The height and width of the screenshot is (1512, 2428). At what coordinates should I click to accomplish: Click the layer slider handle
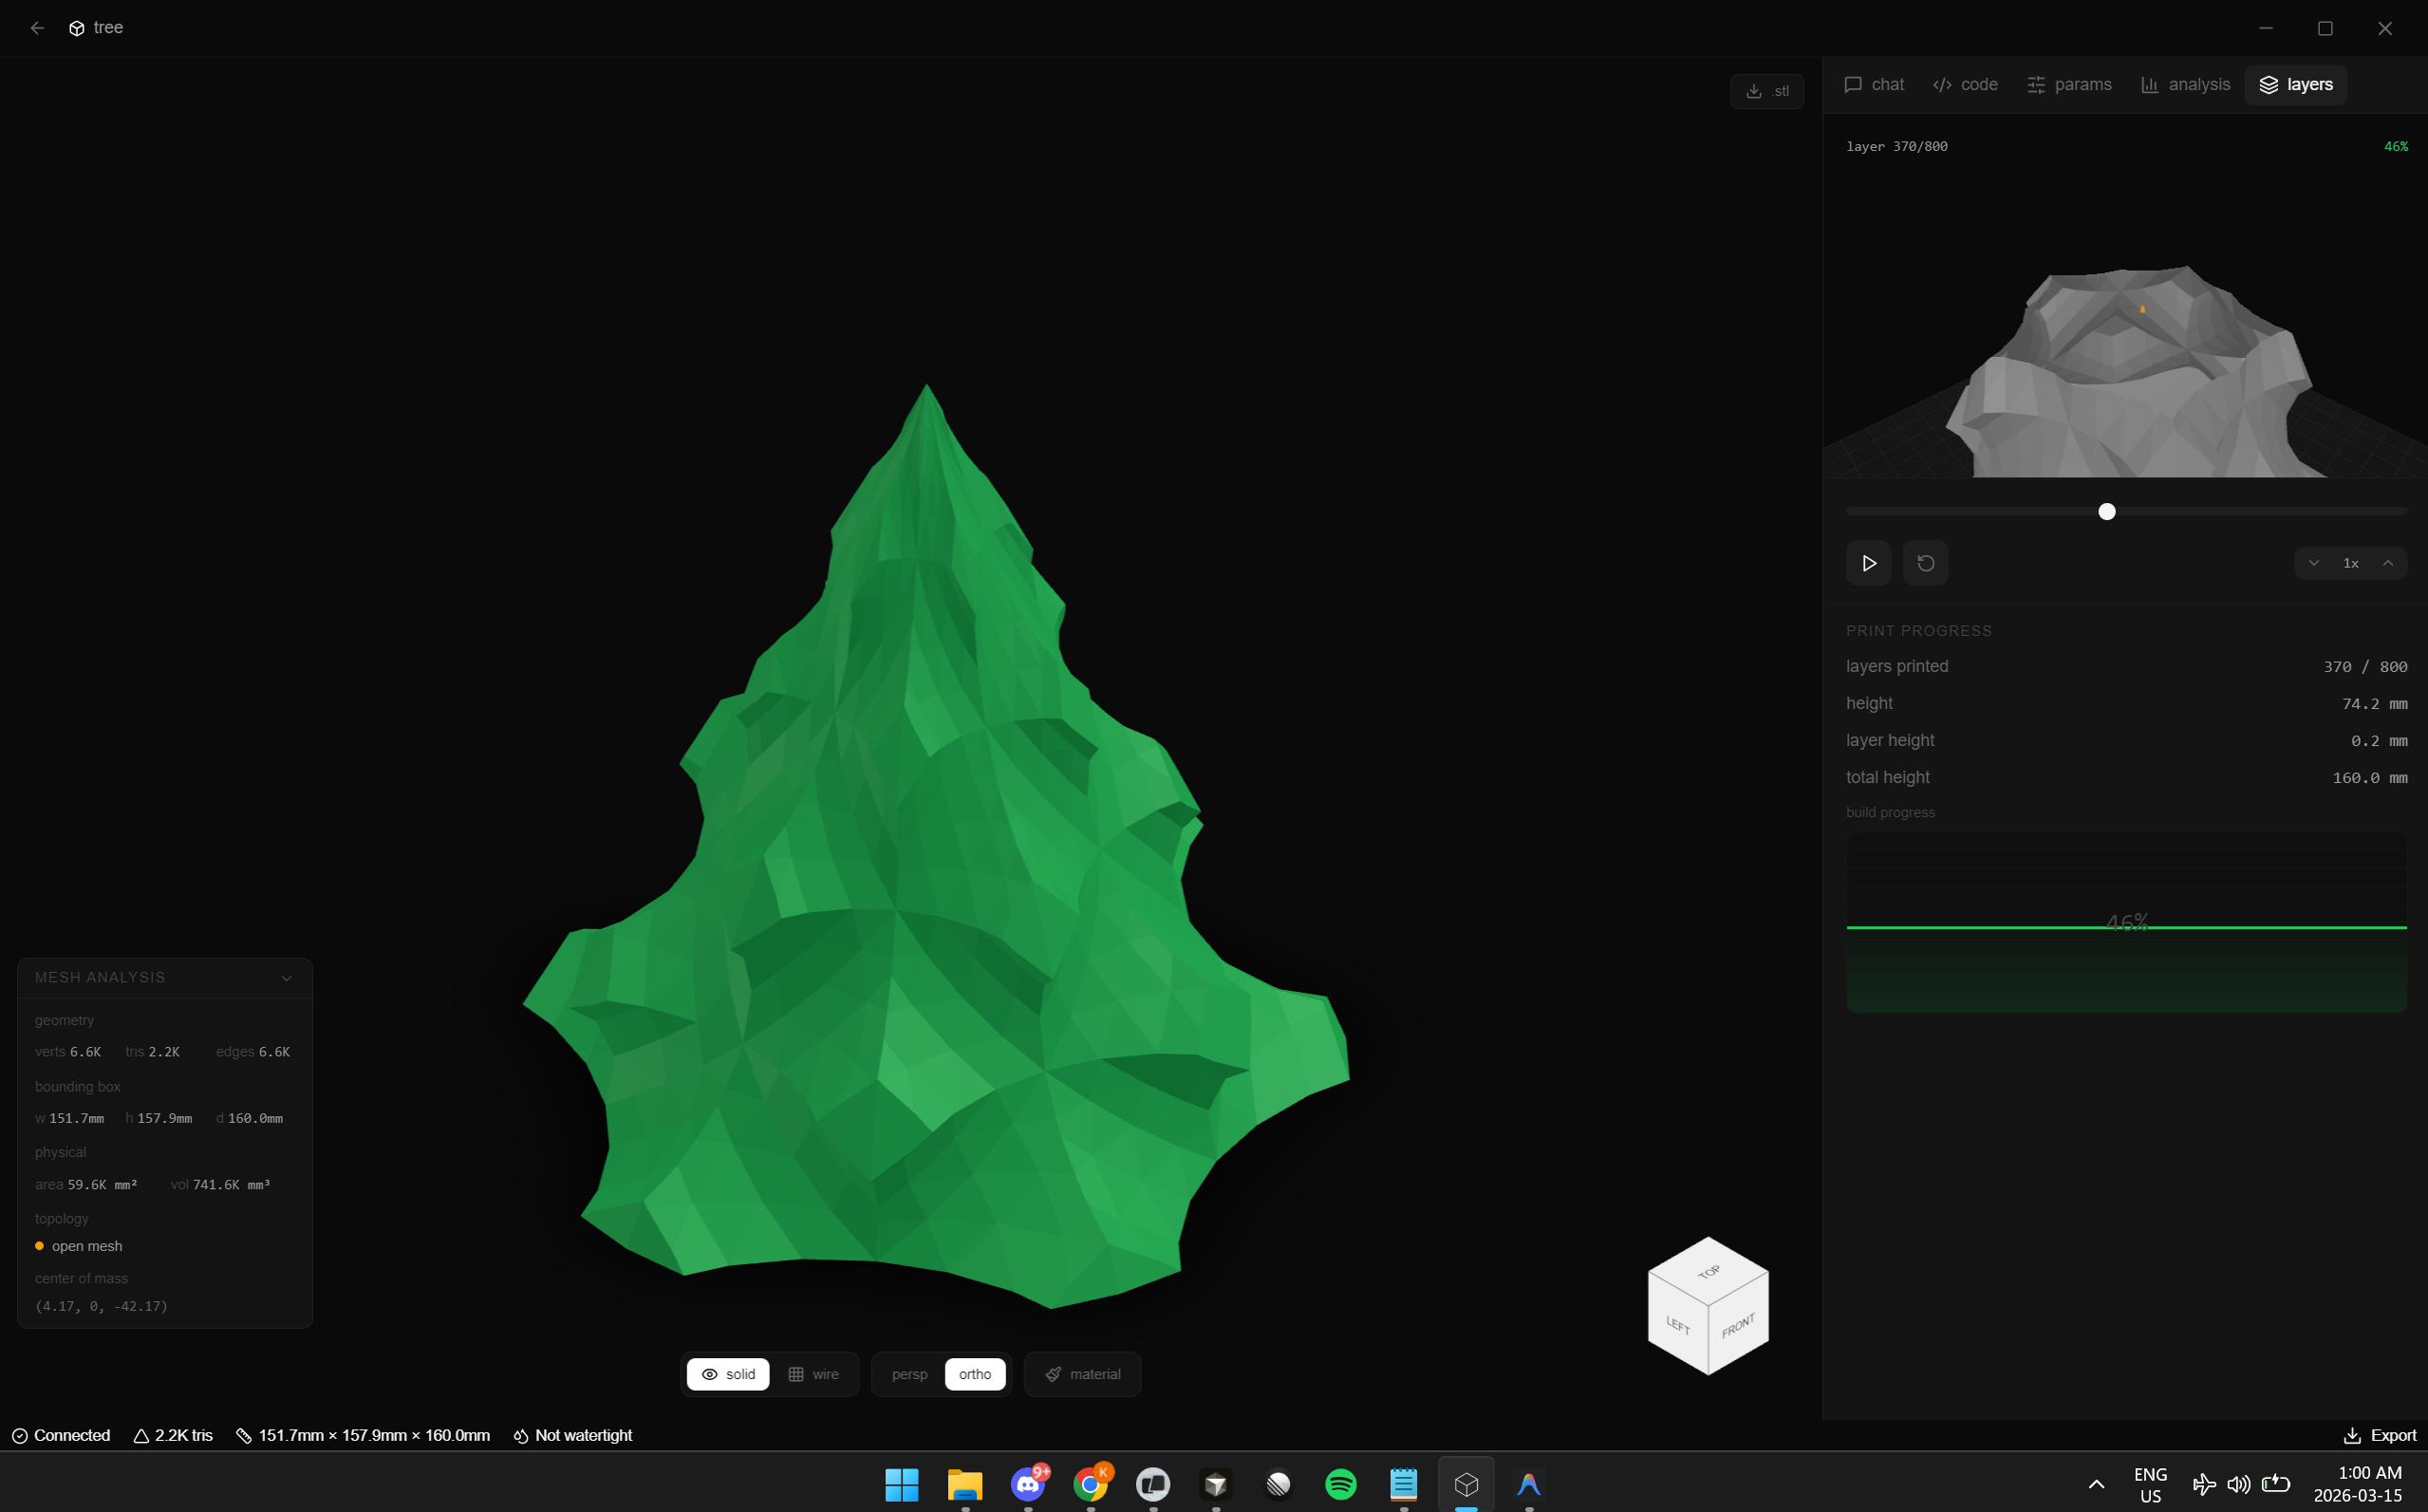tap(2107, 512)
